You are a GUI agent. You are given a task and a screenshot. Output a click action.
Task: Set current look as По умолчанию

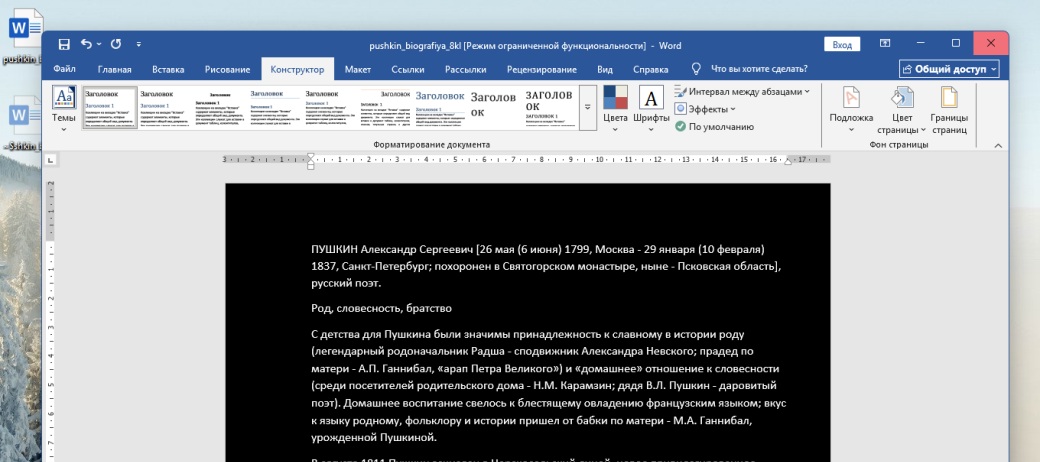click(714, 127)
